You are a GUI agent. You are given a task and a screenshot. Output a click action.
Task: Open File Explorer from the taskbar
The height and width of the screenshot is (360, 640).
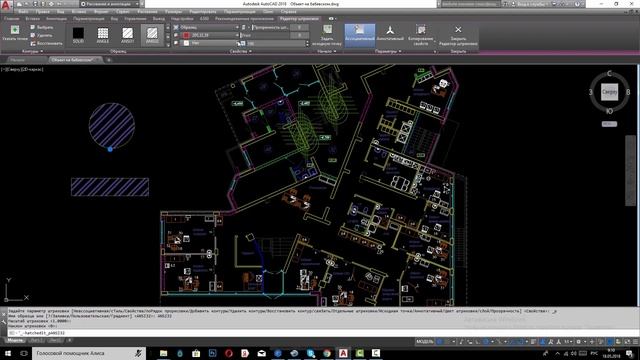pos(163,353)
